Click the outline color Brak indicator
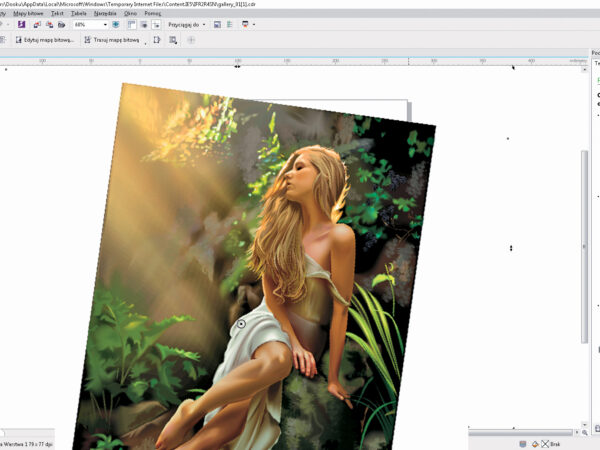Image resolution: width=600 pixels, height=450 pixels. pos(548,443)
